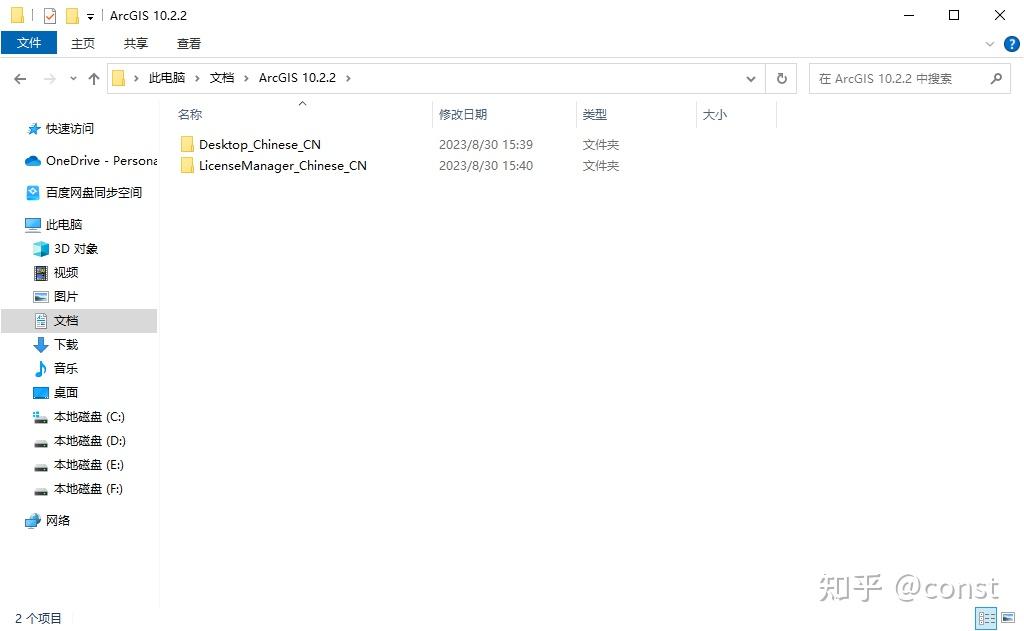
Task: Open 本地磁盘 (D:) drive
Action: coord(89,441)
